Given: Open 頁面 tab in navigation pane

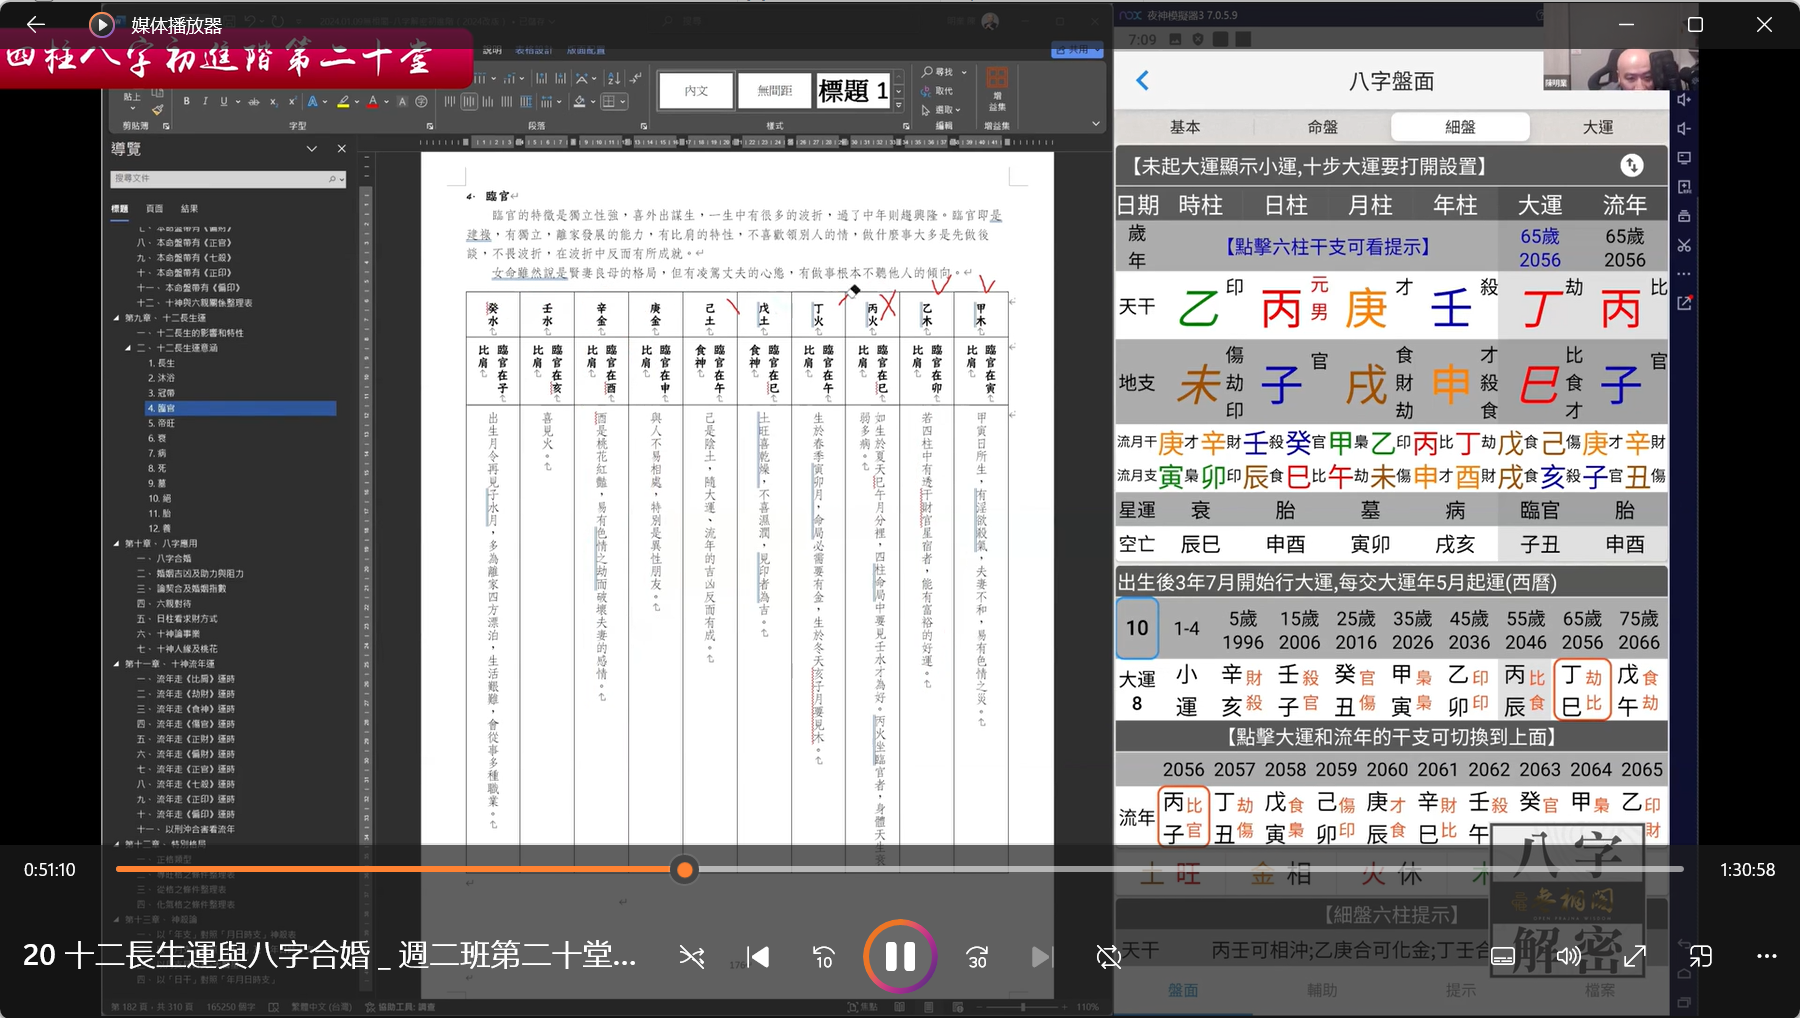Looking at the screenshot, I should pyautogui.click(x=154, y=208).
